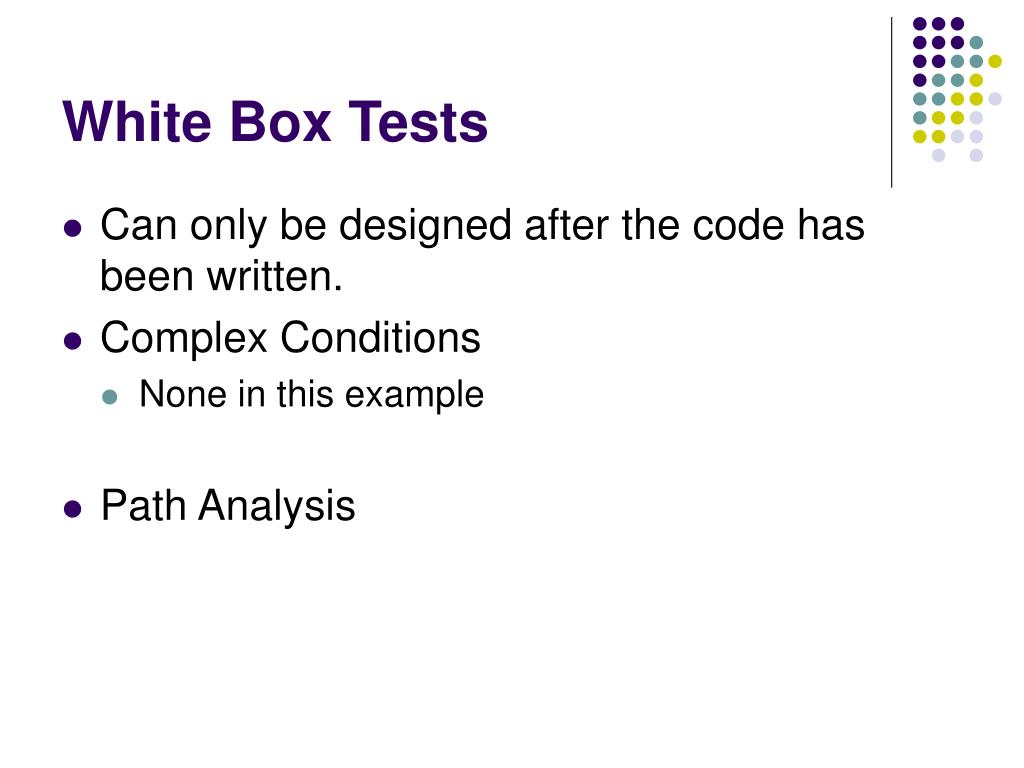Select the "Complex Conditions" bullet text
1024x768 pixels.
coord(291,338)
